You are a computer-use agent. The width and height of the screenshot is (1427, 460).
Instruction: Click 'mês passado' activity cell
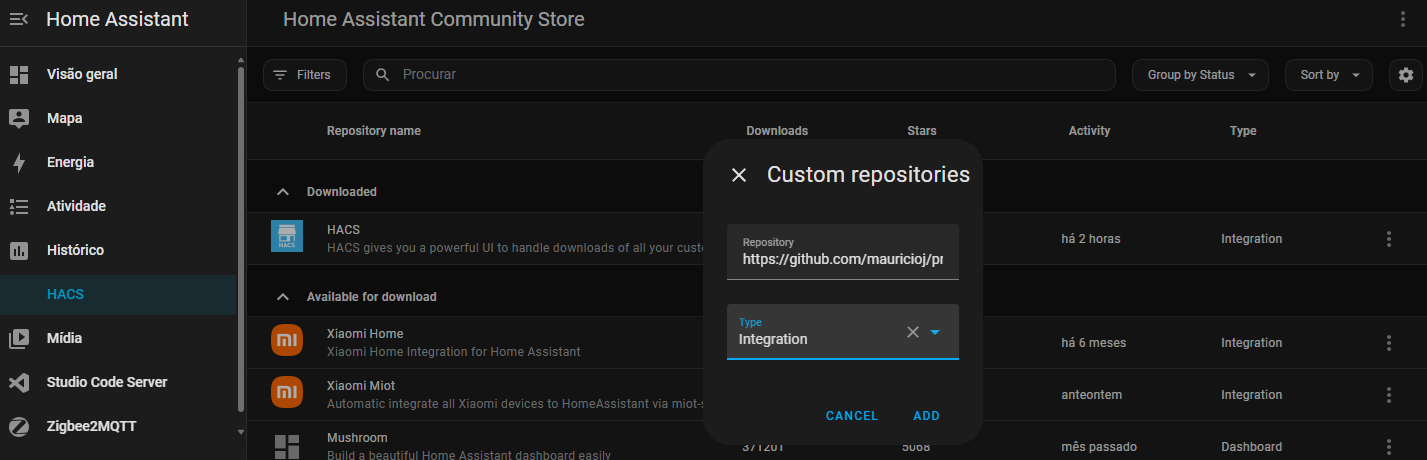(x=1099, y=447)
